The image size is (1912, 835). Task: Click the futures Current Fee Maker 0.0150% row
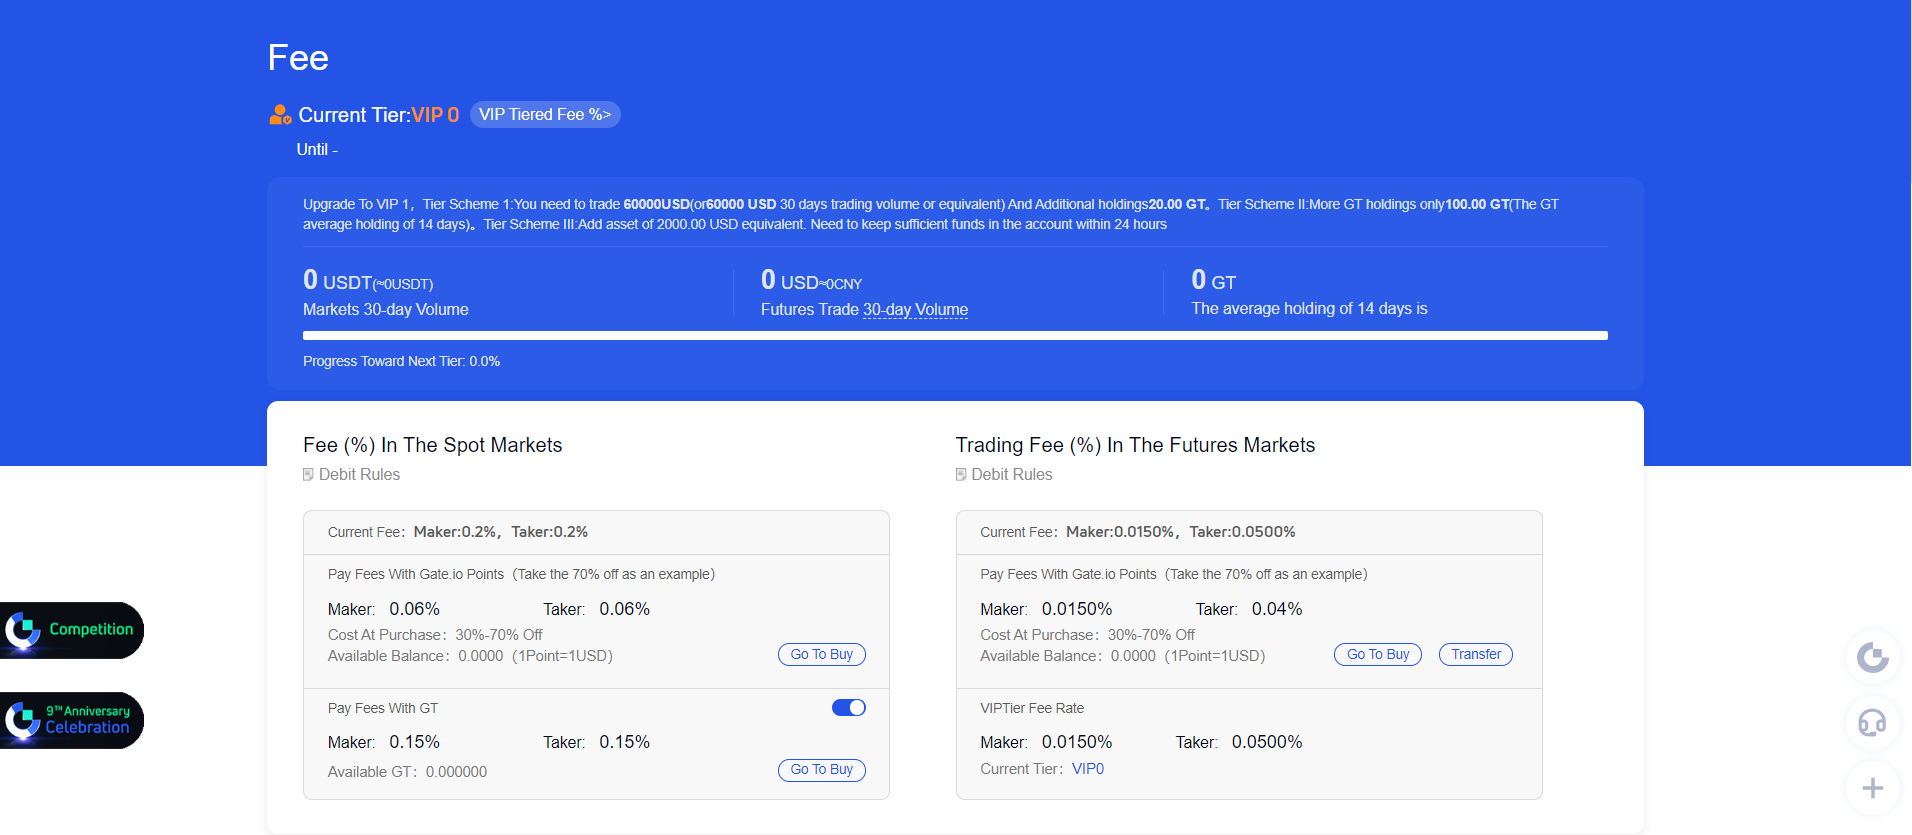click(1249, 532)
